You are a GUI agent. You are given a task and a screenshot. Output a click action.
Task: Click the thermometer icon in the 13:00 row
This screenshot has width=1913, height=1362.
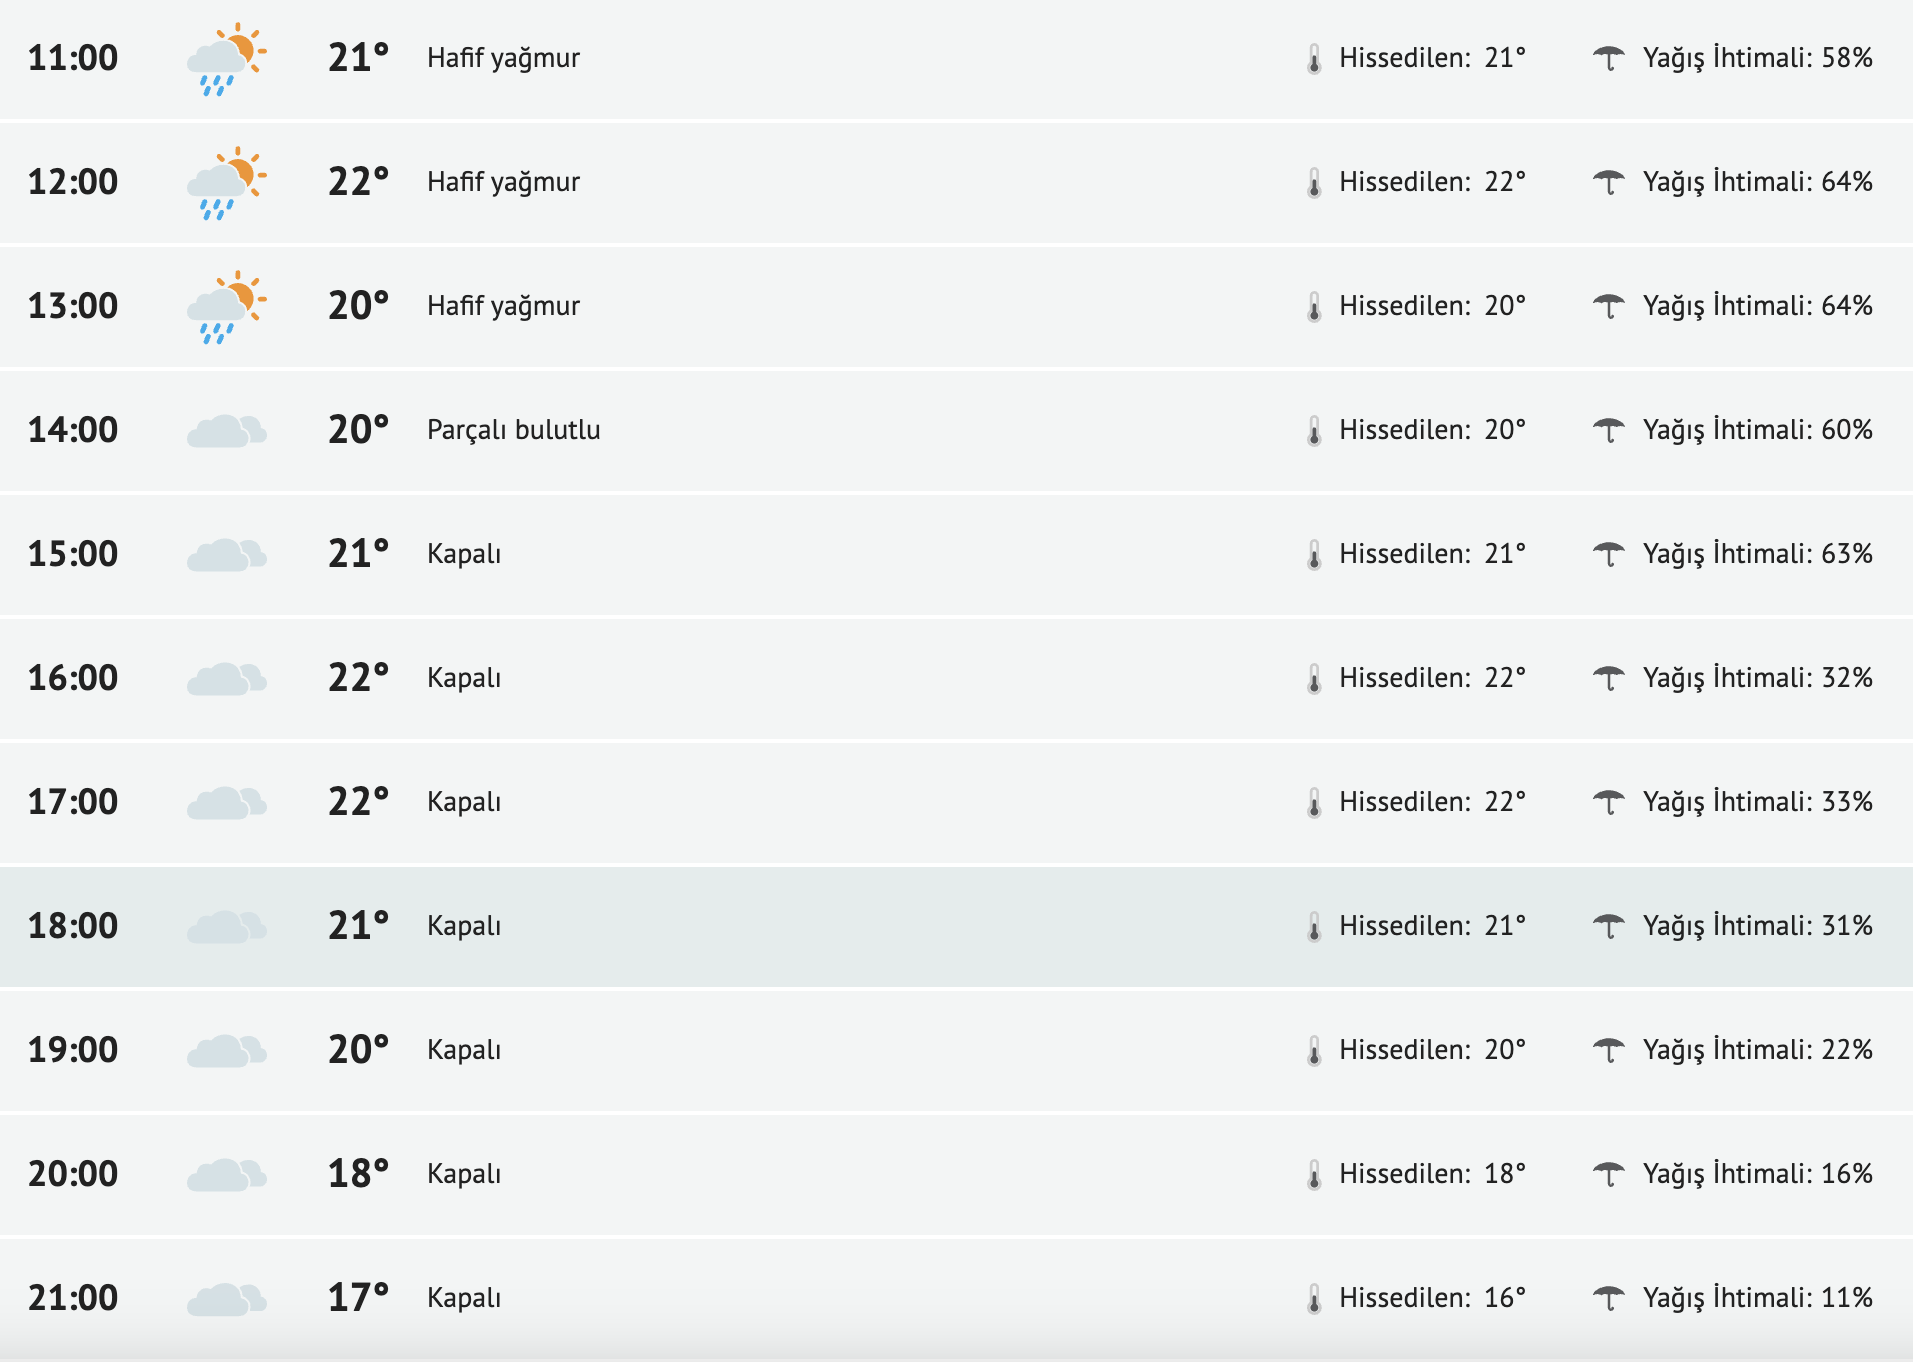click(x=1314, y=306)
